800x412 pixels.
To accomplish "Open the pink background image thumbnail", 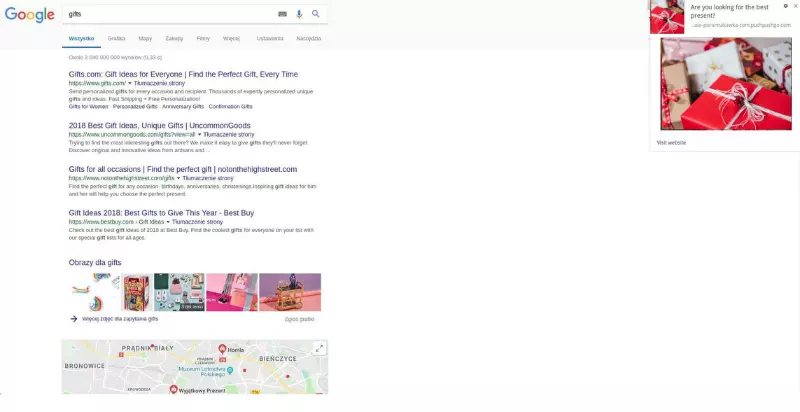I will [x=232, y=292].
